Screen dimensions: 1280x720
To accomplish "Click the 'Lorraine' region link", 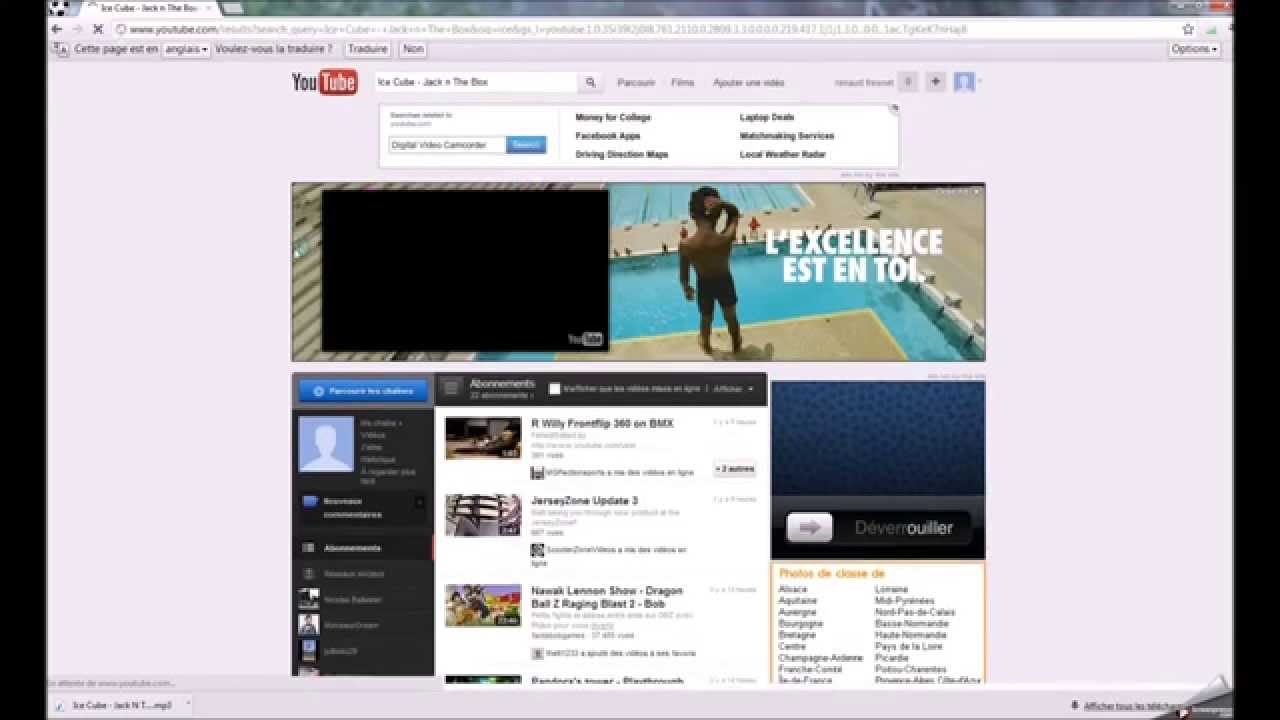I will pyautogui.click(x=891, y=590).
